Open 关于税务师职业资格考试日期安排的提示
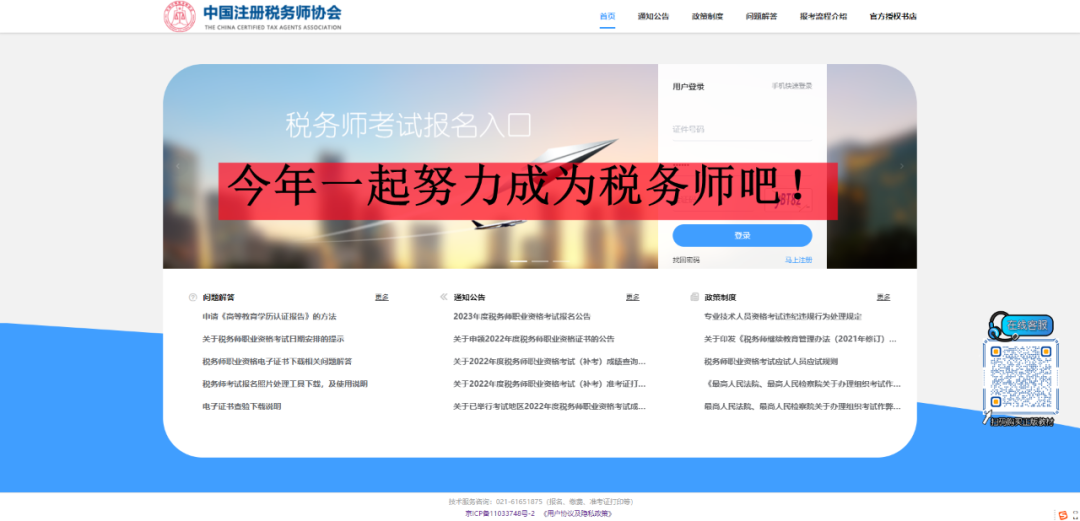Image resolution: width=1080 pixels, height=521 pixels. click(x=273, y=339)
